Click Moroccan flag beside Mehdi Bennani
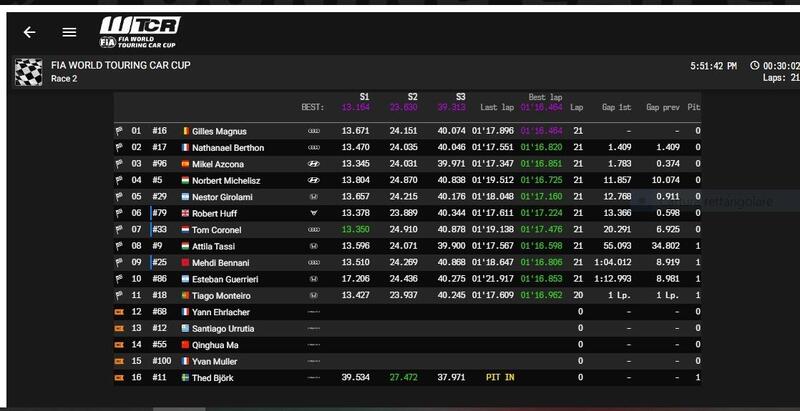 click(186, 263)
